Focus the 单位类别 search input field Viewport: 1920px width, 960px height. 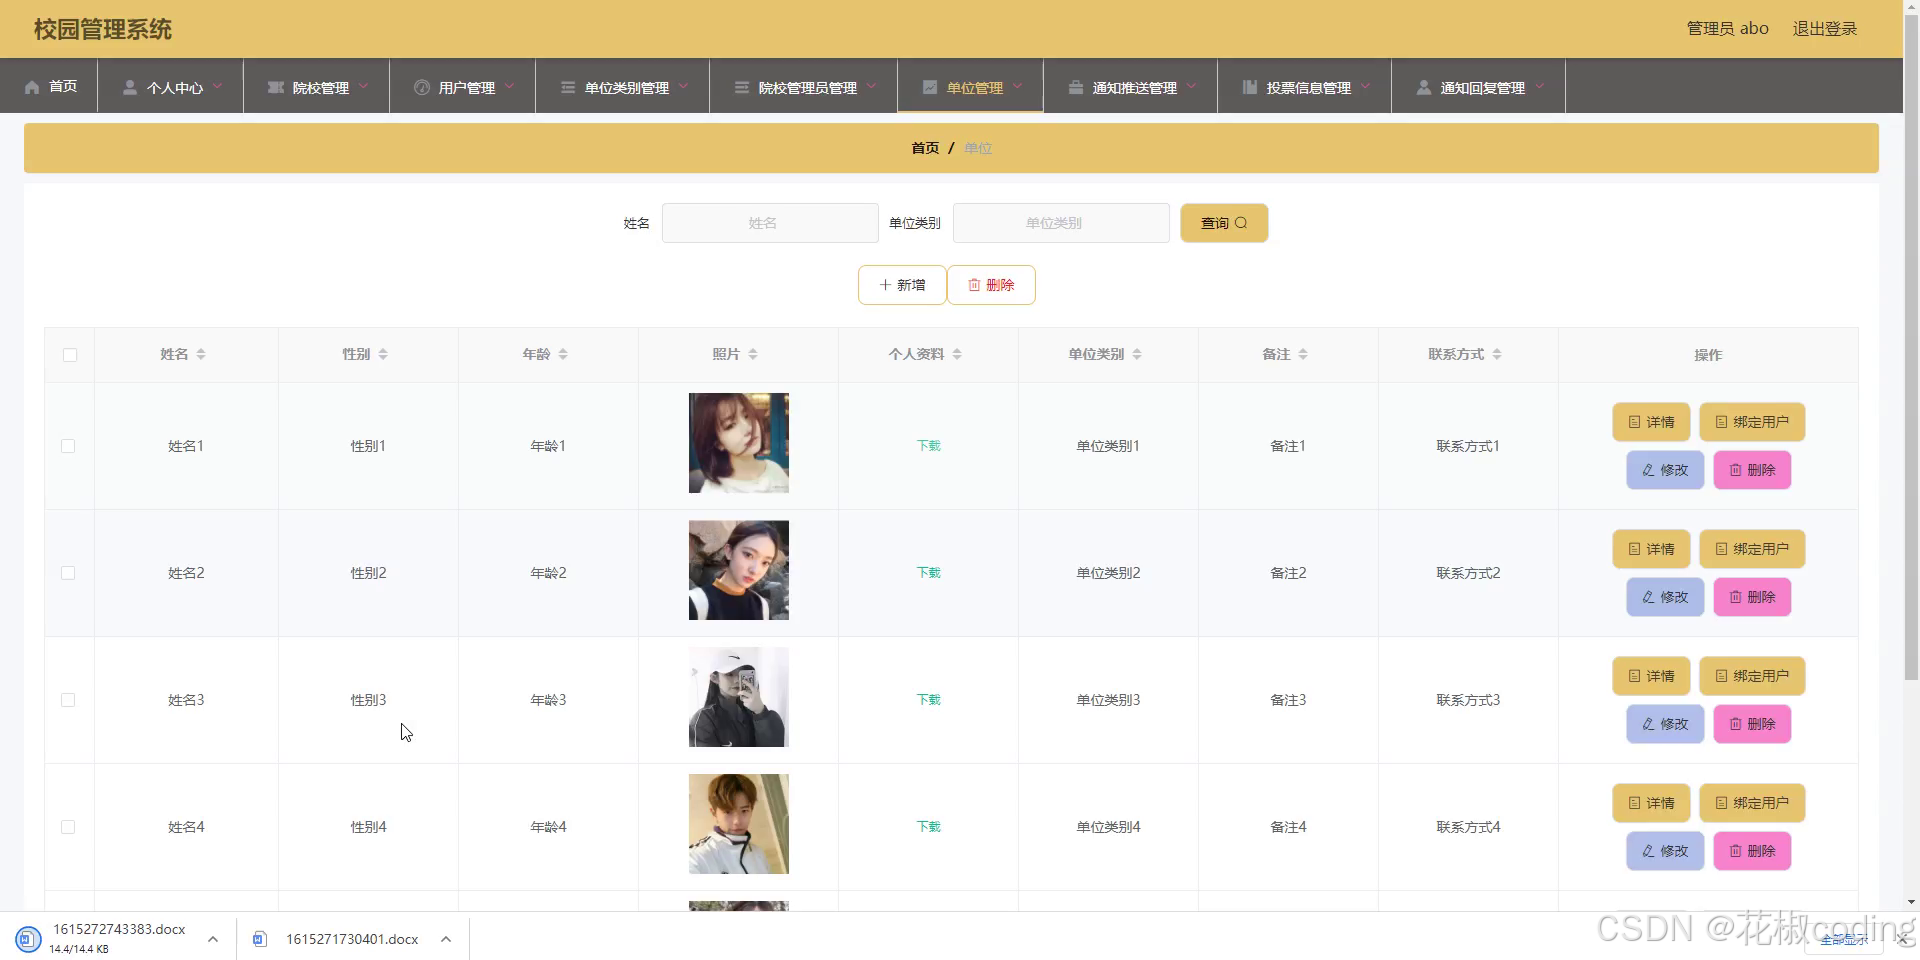1061,223
